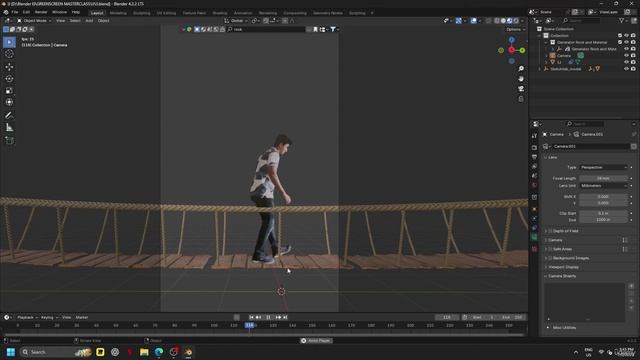640x360 pixels.
Task: Disable Camera object in renders
Action: [x=633, y=56]
